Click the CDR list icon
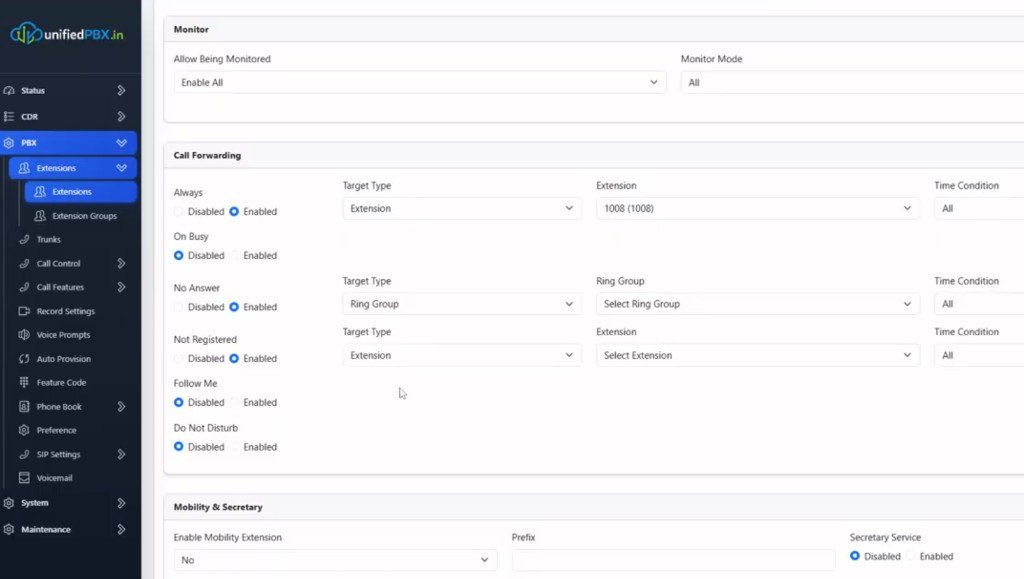 [9, 116]
